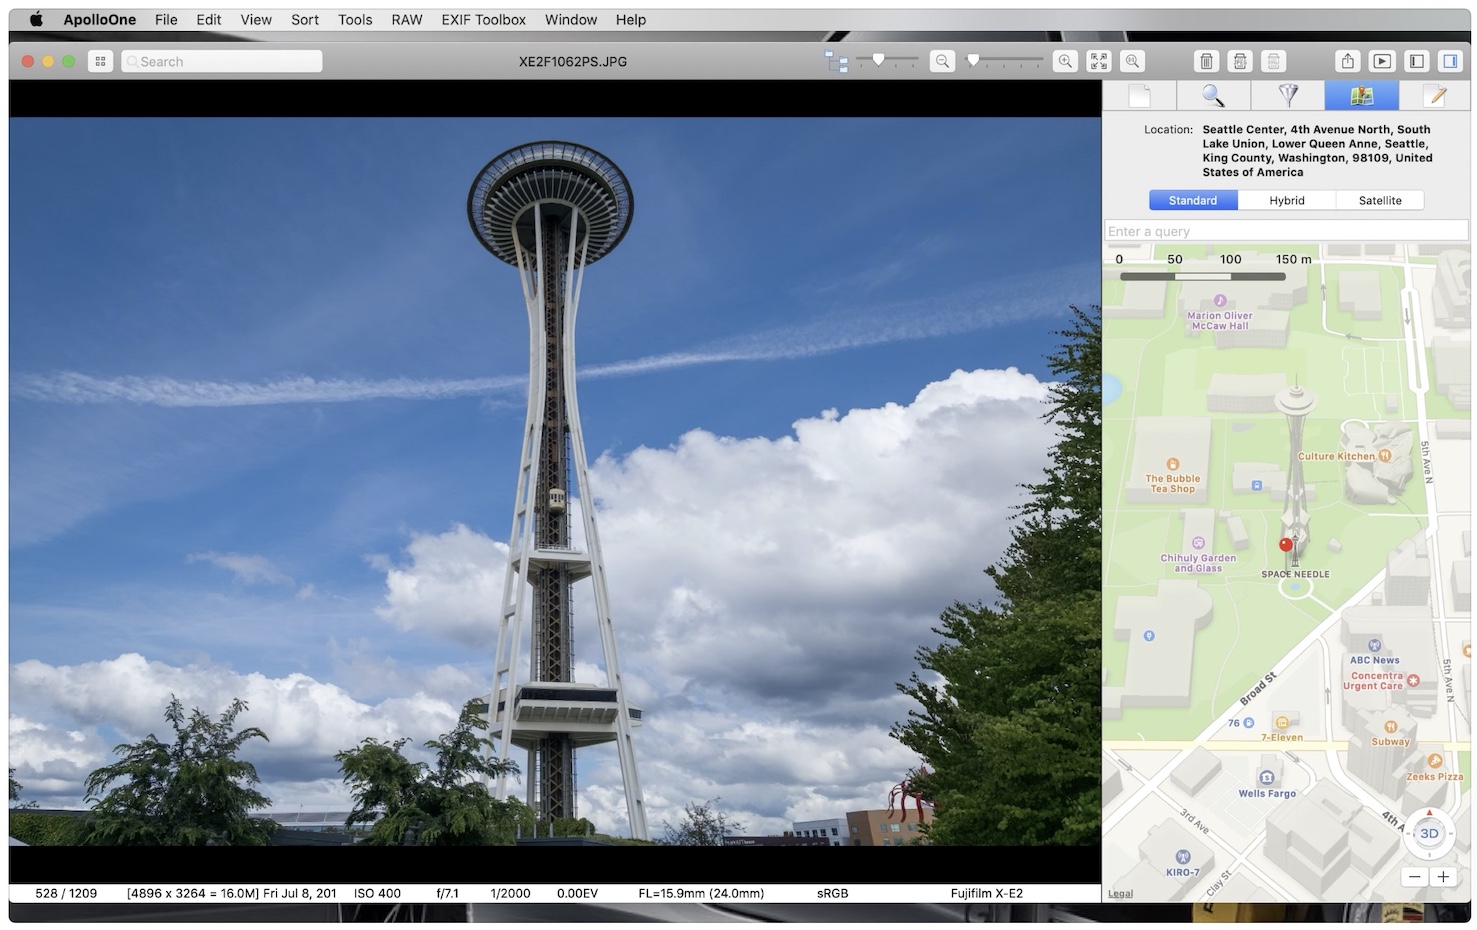Click the ISO 400 status bar value
The image size is (1477, 930).
pos(377,893)
